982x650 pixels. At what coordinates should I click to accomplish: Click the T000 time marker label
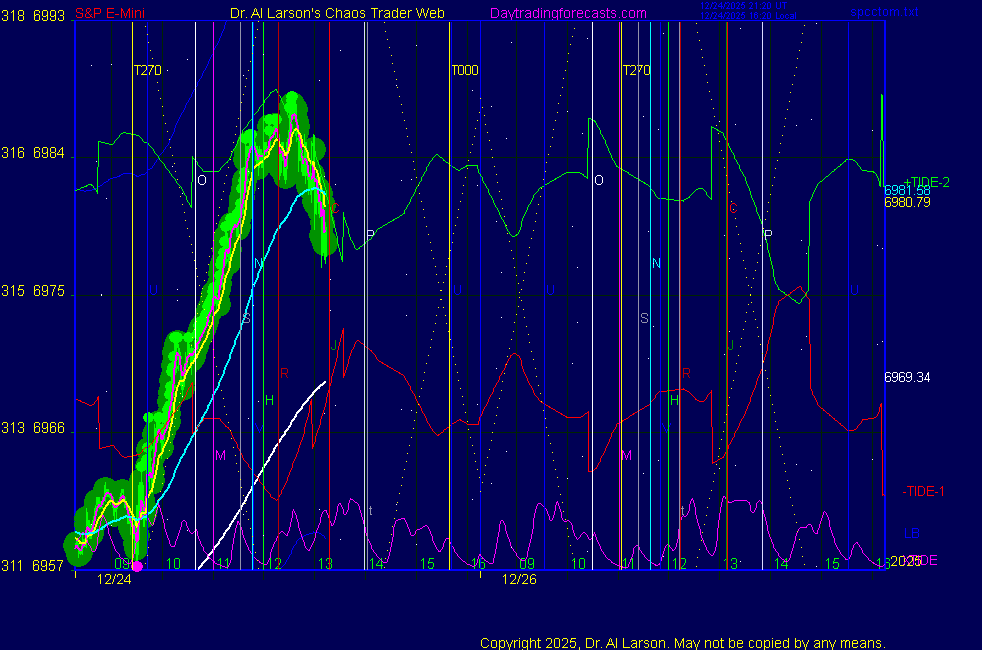(x=465, y=71)
